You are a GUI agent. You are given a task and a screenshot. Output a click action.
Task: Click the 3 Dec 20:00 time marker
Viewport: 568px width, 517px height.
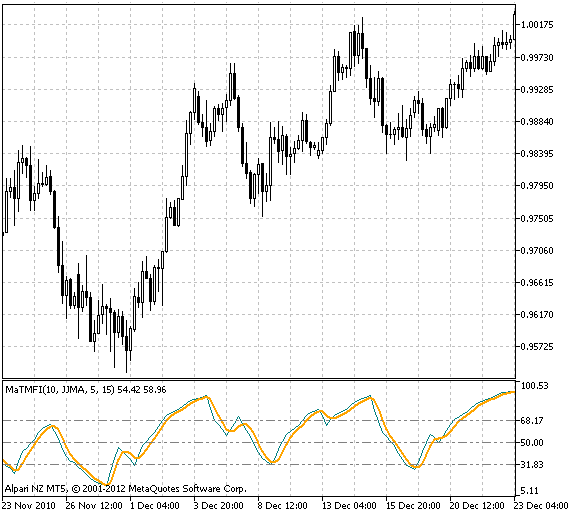(218, 505)
